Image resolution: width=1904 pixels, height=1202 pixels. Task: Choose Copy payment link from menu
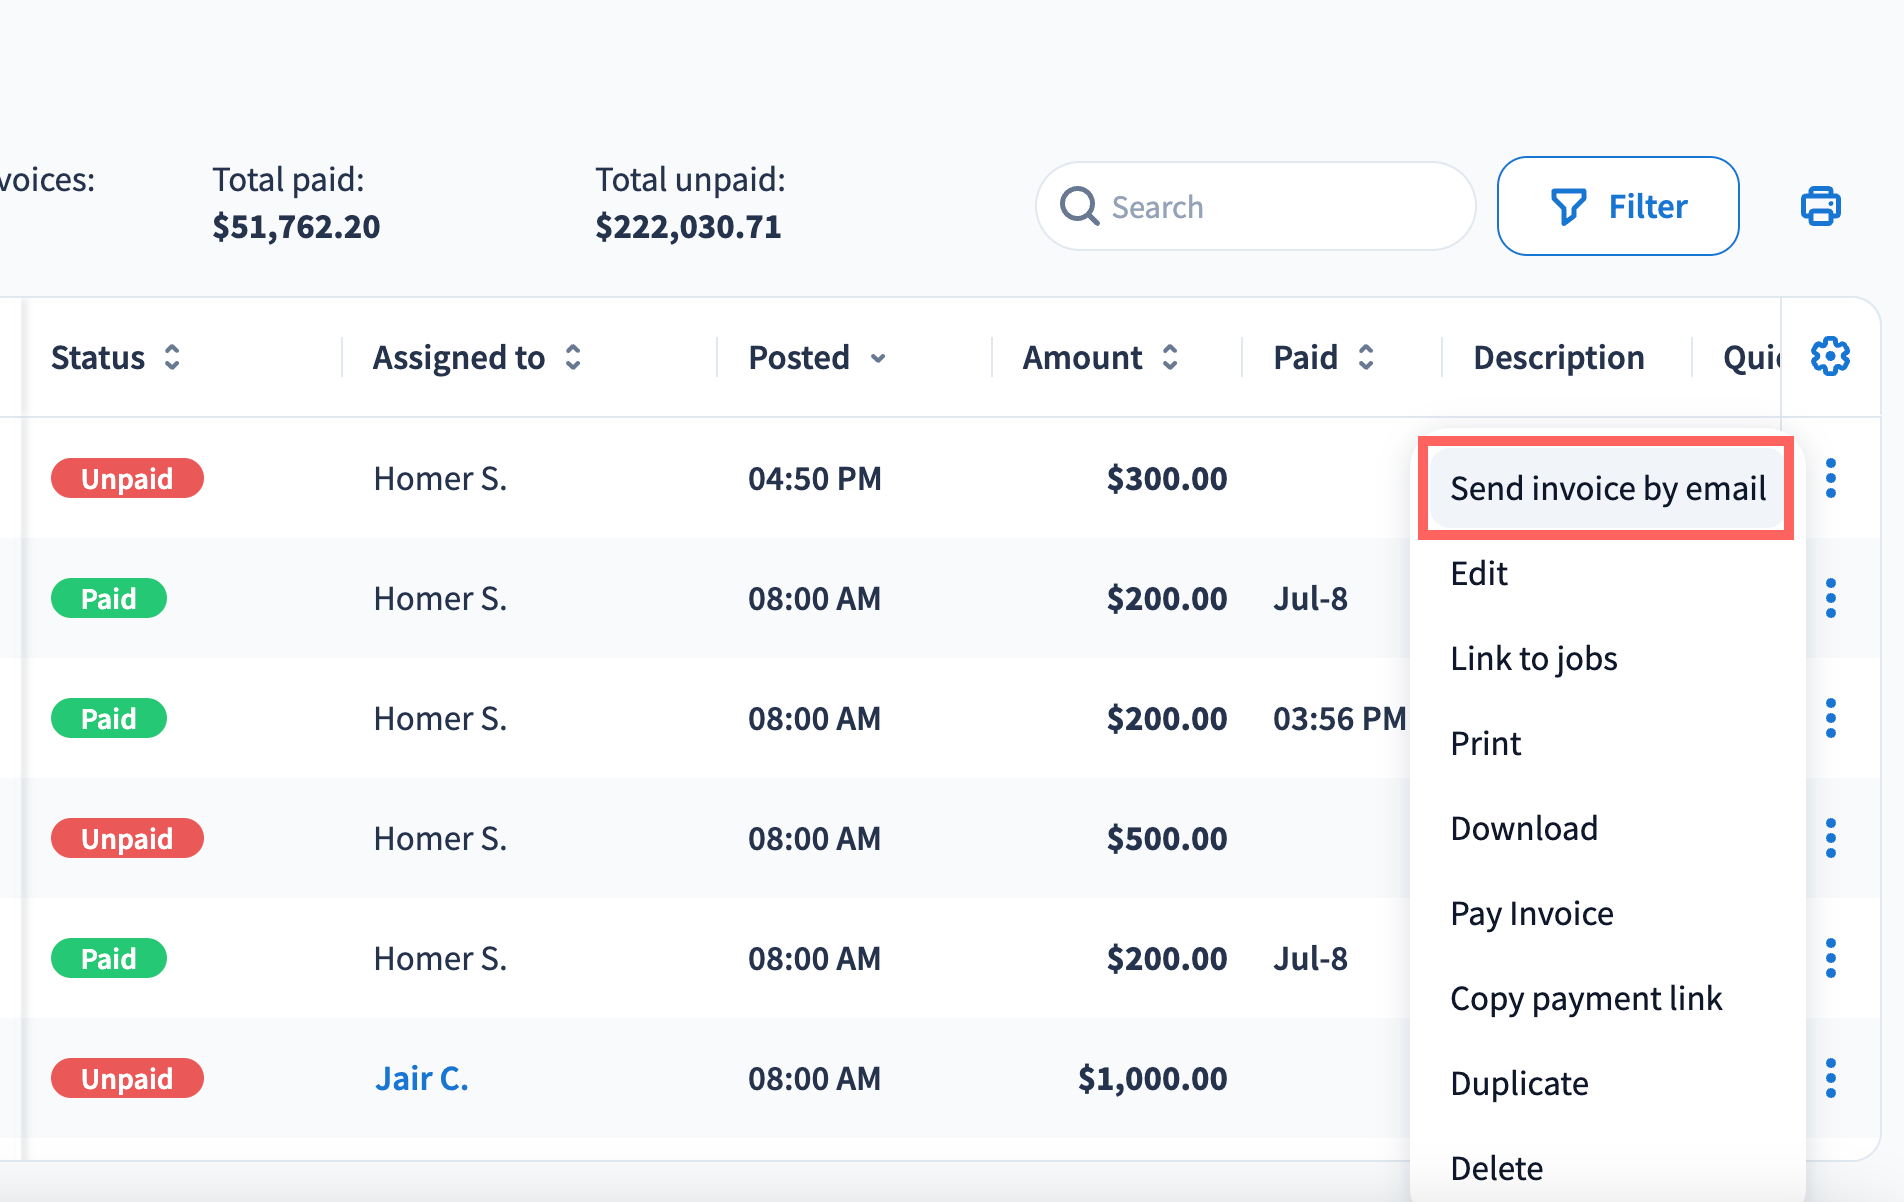click(x=1585, y=998)
